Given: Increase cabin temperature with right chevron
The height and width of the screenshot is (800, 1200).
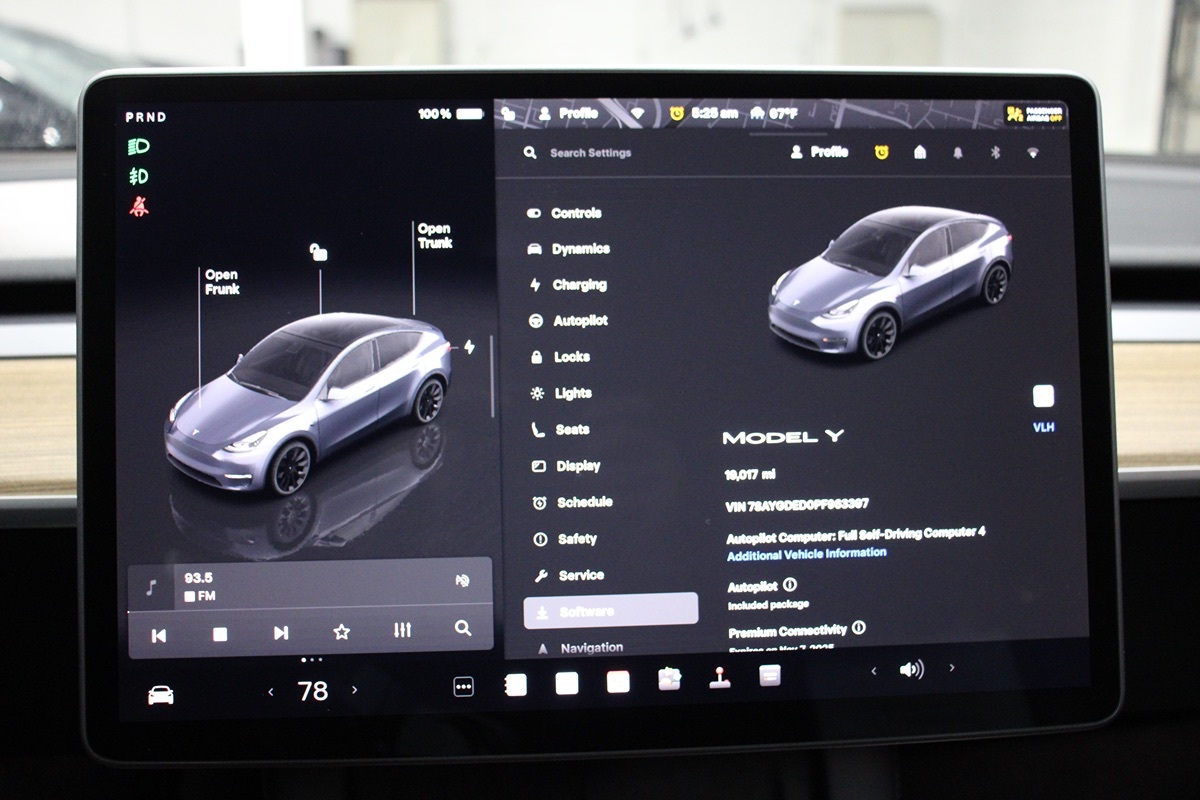Looking at the screenshot, I should [x=355, y=690].
